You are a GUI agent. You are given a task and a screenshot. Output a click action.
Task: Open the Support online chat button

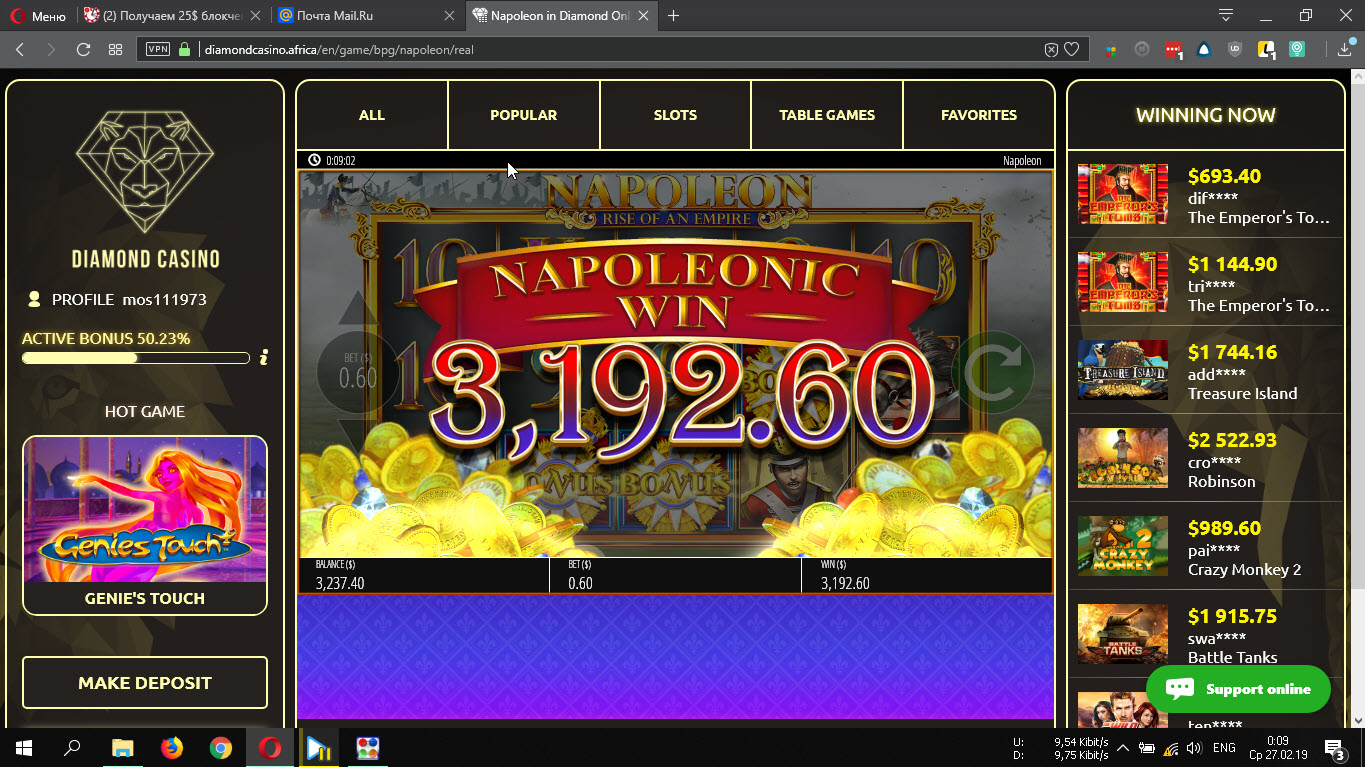click(1238, 689)
